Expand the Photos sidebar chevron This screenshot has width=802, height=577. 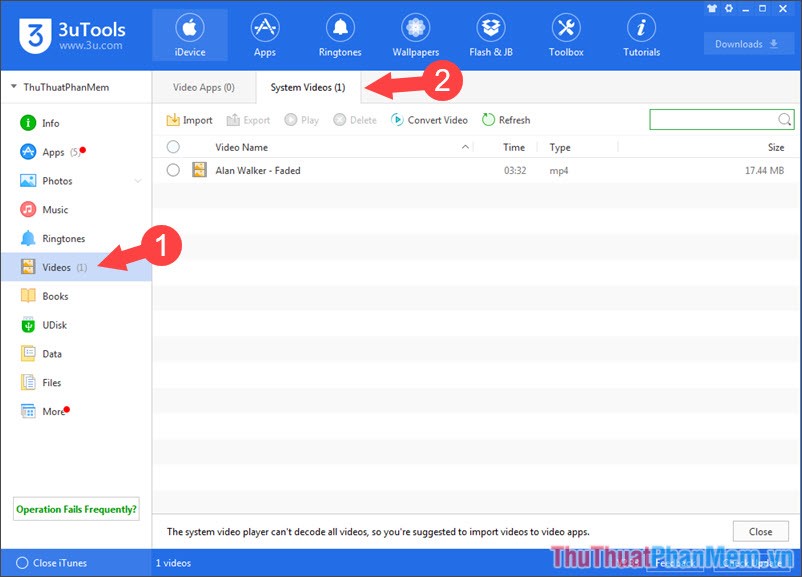tap(138, 181)
